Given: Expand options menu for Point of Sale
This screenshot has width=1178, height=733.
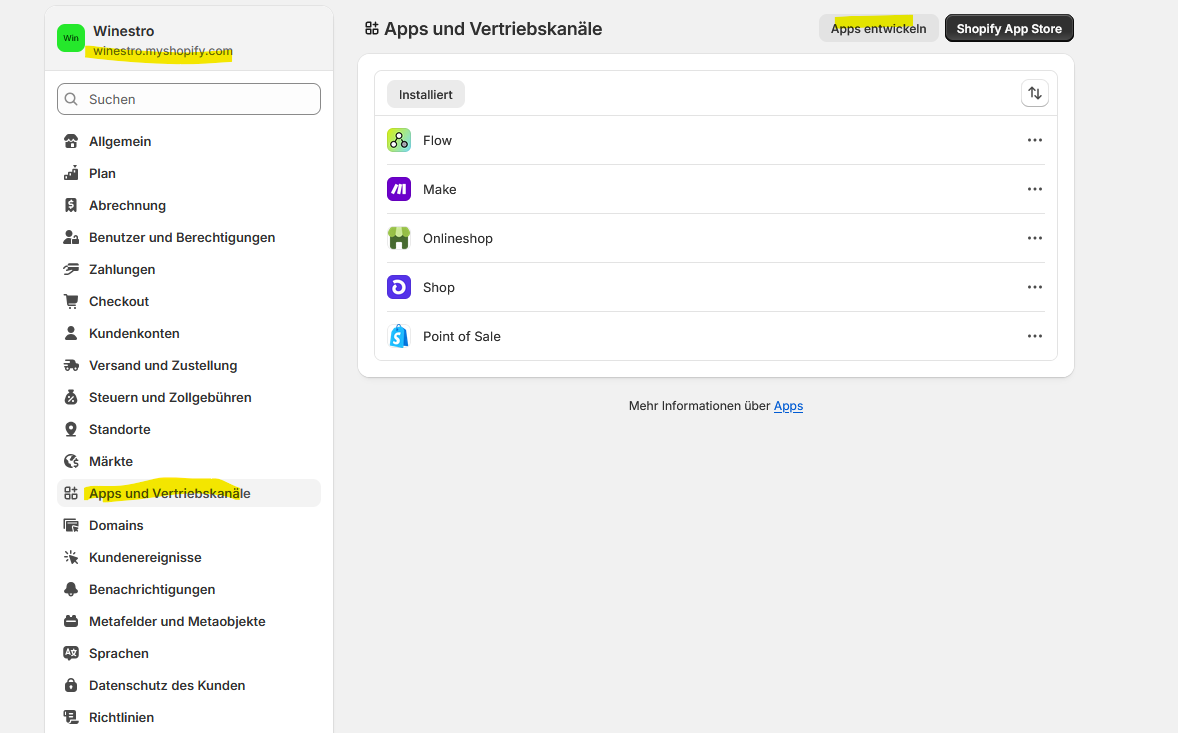Looking at the screenshot, I should [1035, 336].
